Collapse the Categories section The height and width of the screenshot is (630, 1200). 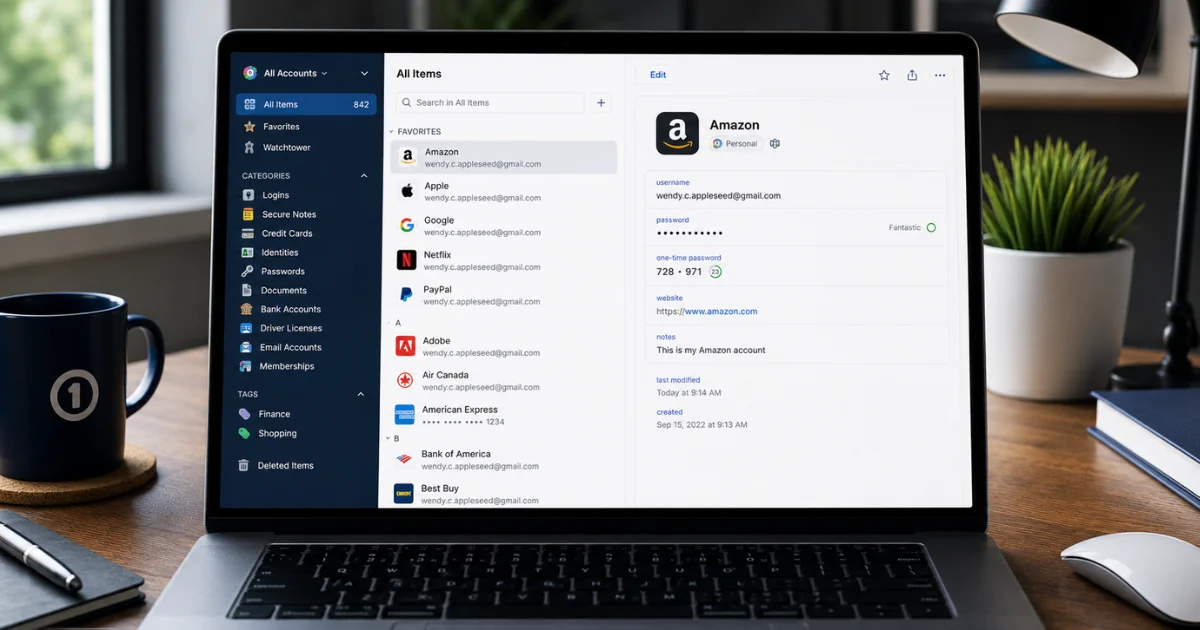364,176
